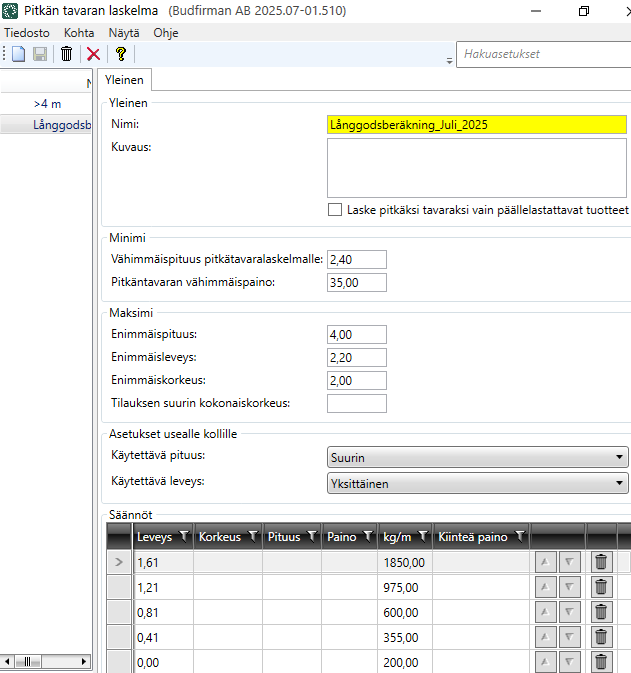This screenshot has height=673, width=631.
Task: Move the 975,00 kg/m rule row up
Action: [544, 587]
